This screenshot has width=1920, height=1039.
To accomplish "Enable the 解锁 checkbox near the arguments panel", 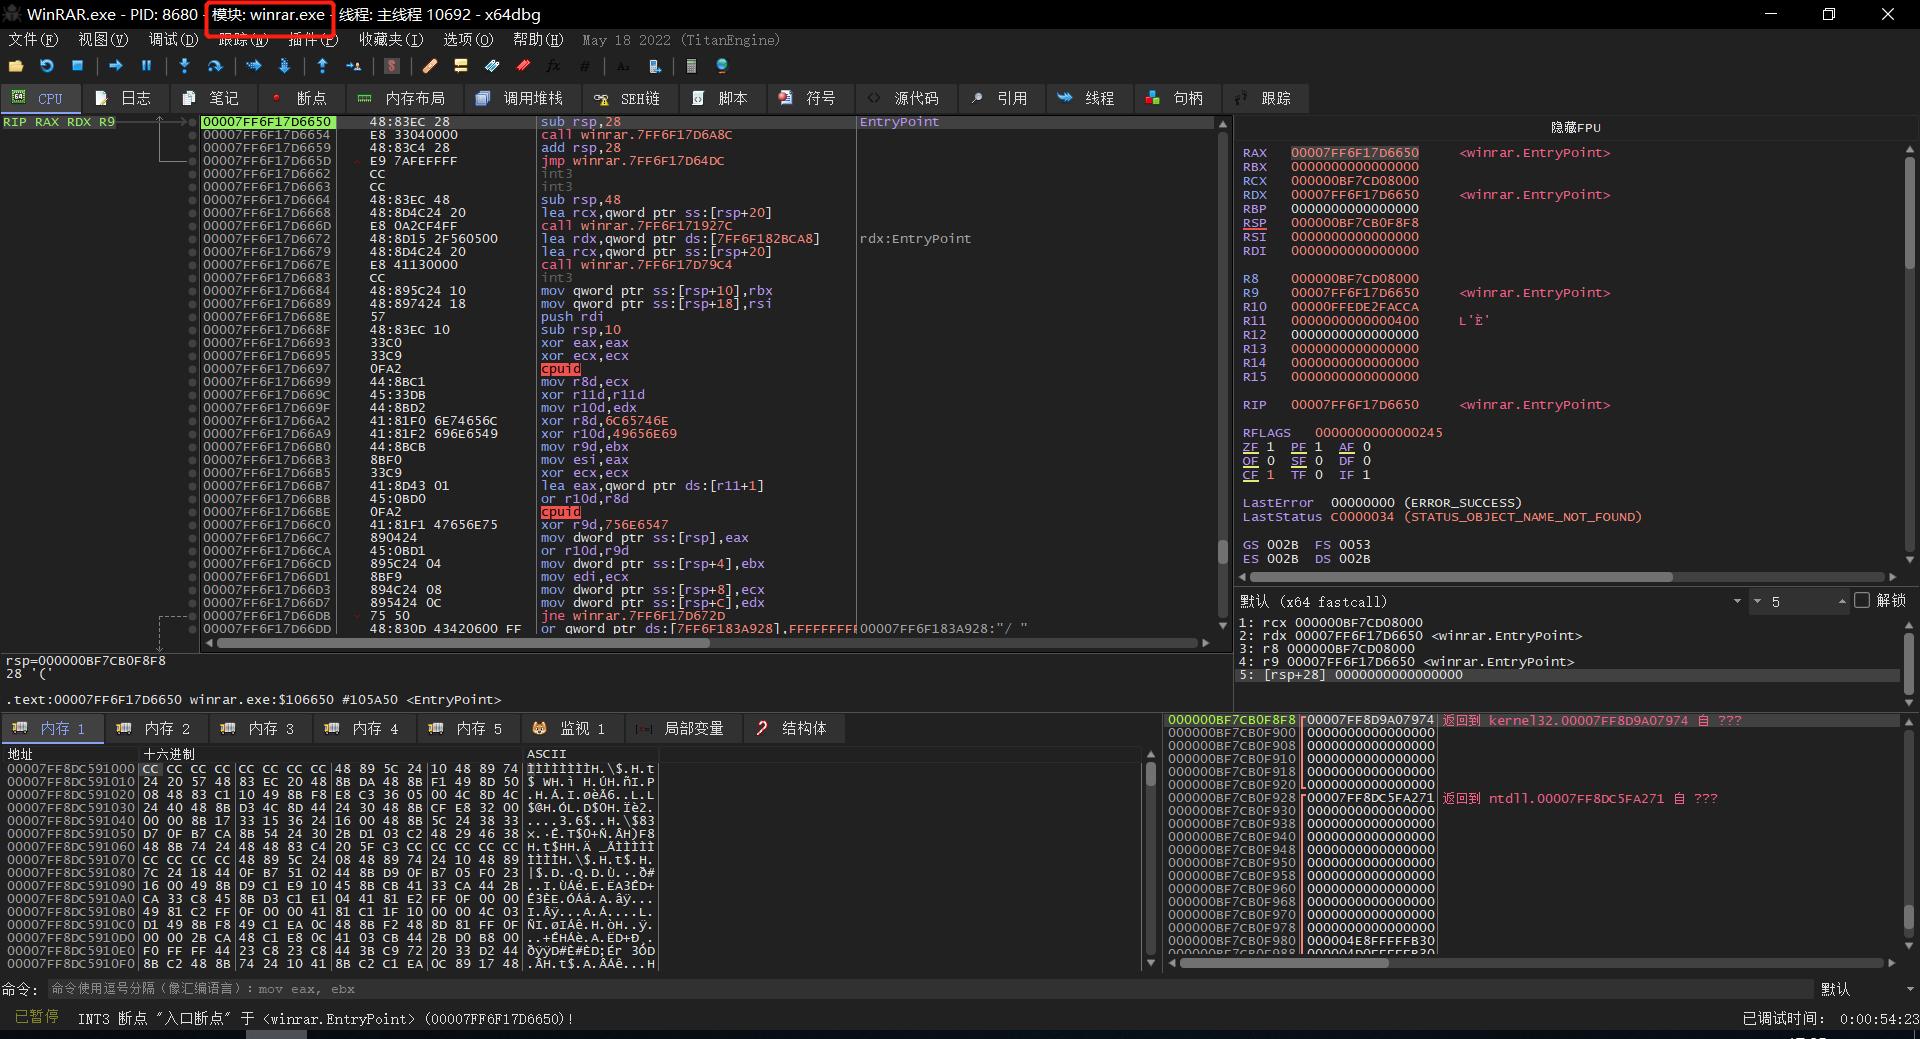I will 1861,601.
